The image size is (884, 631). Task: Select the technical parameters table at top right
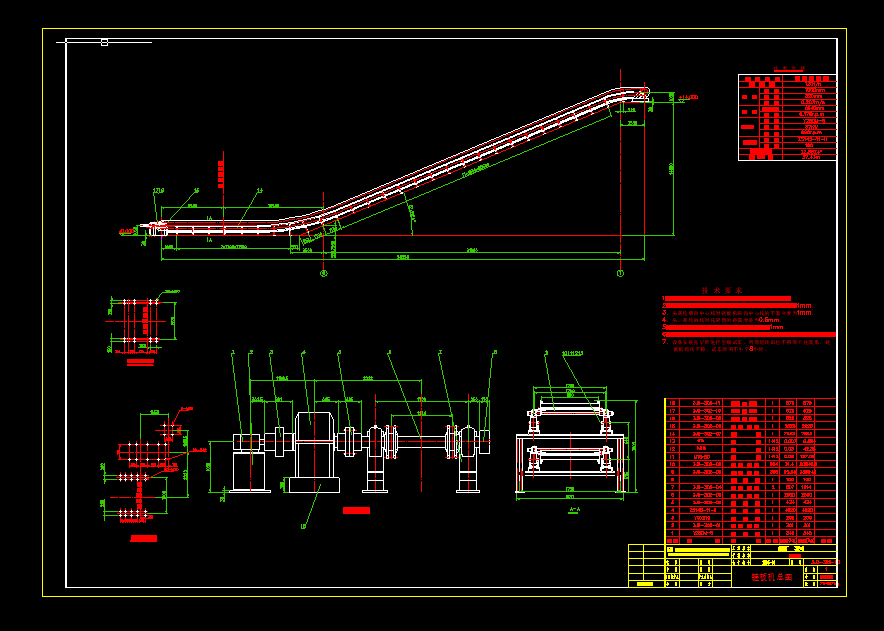[x=788, y=117]
